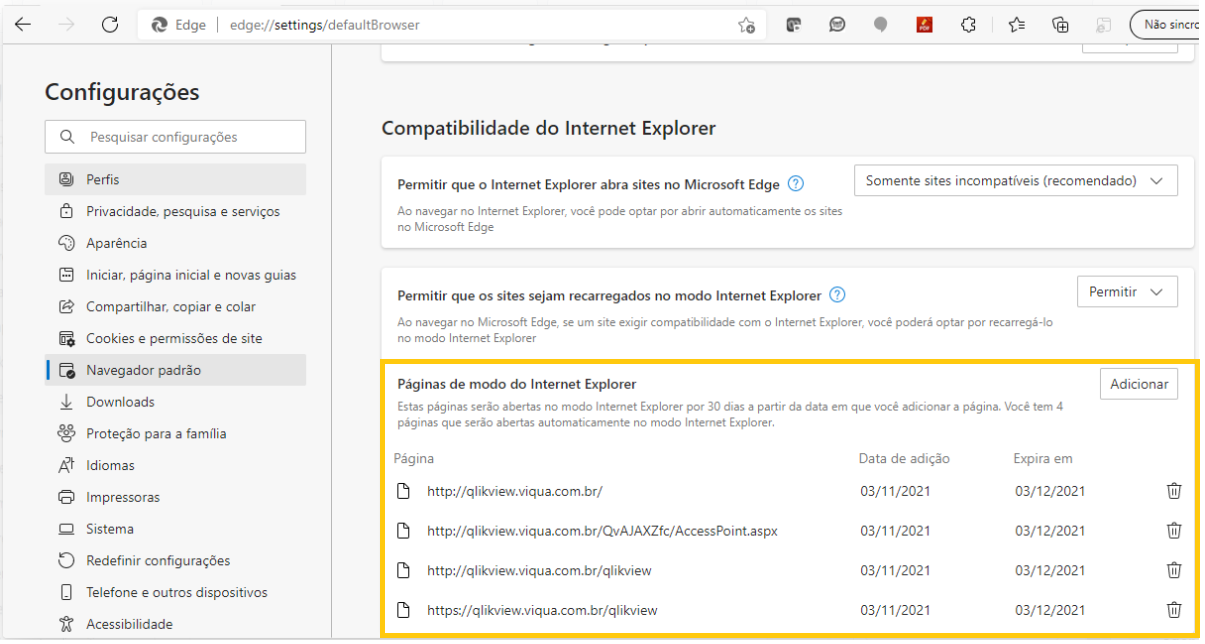Open Sistema settings section
The width and height of the screenshot is (1205, 644).
(175, 529)
